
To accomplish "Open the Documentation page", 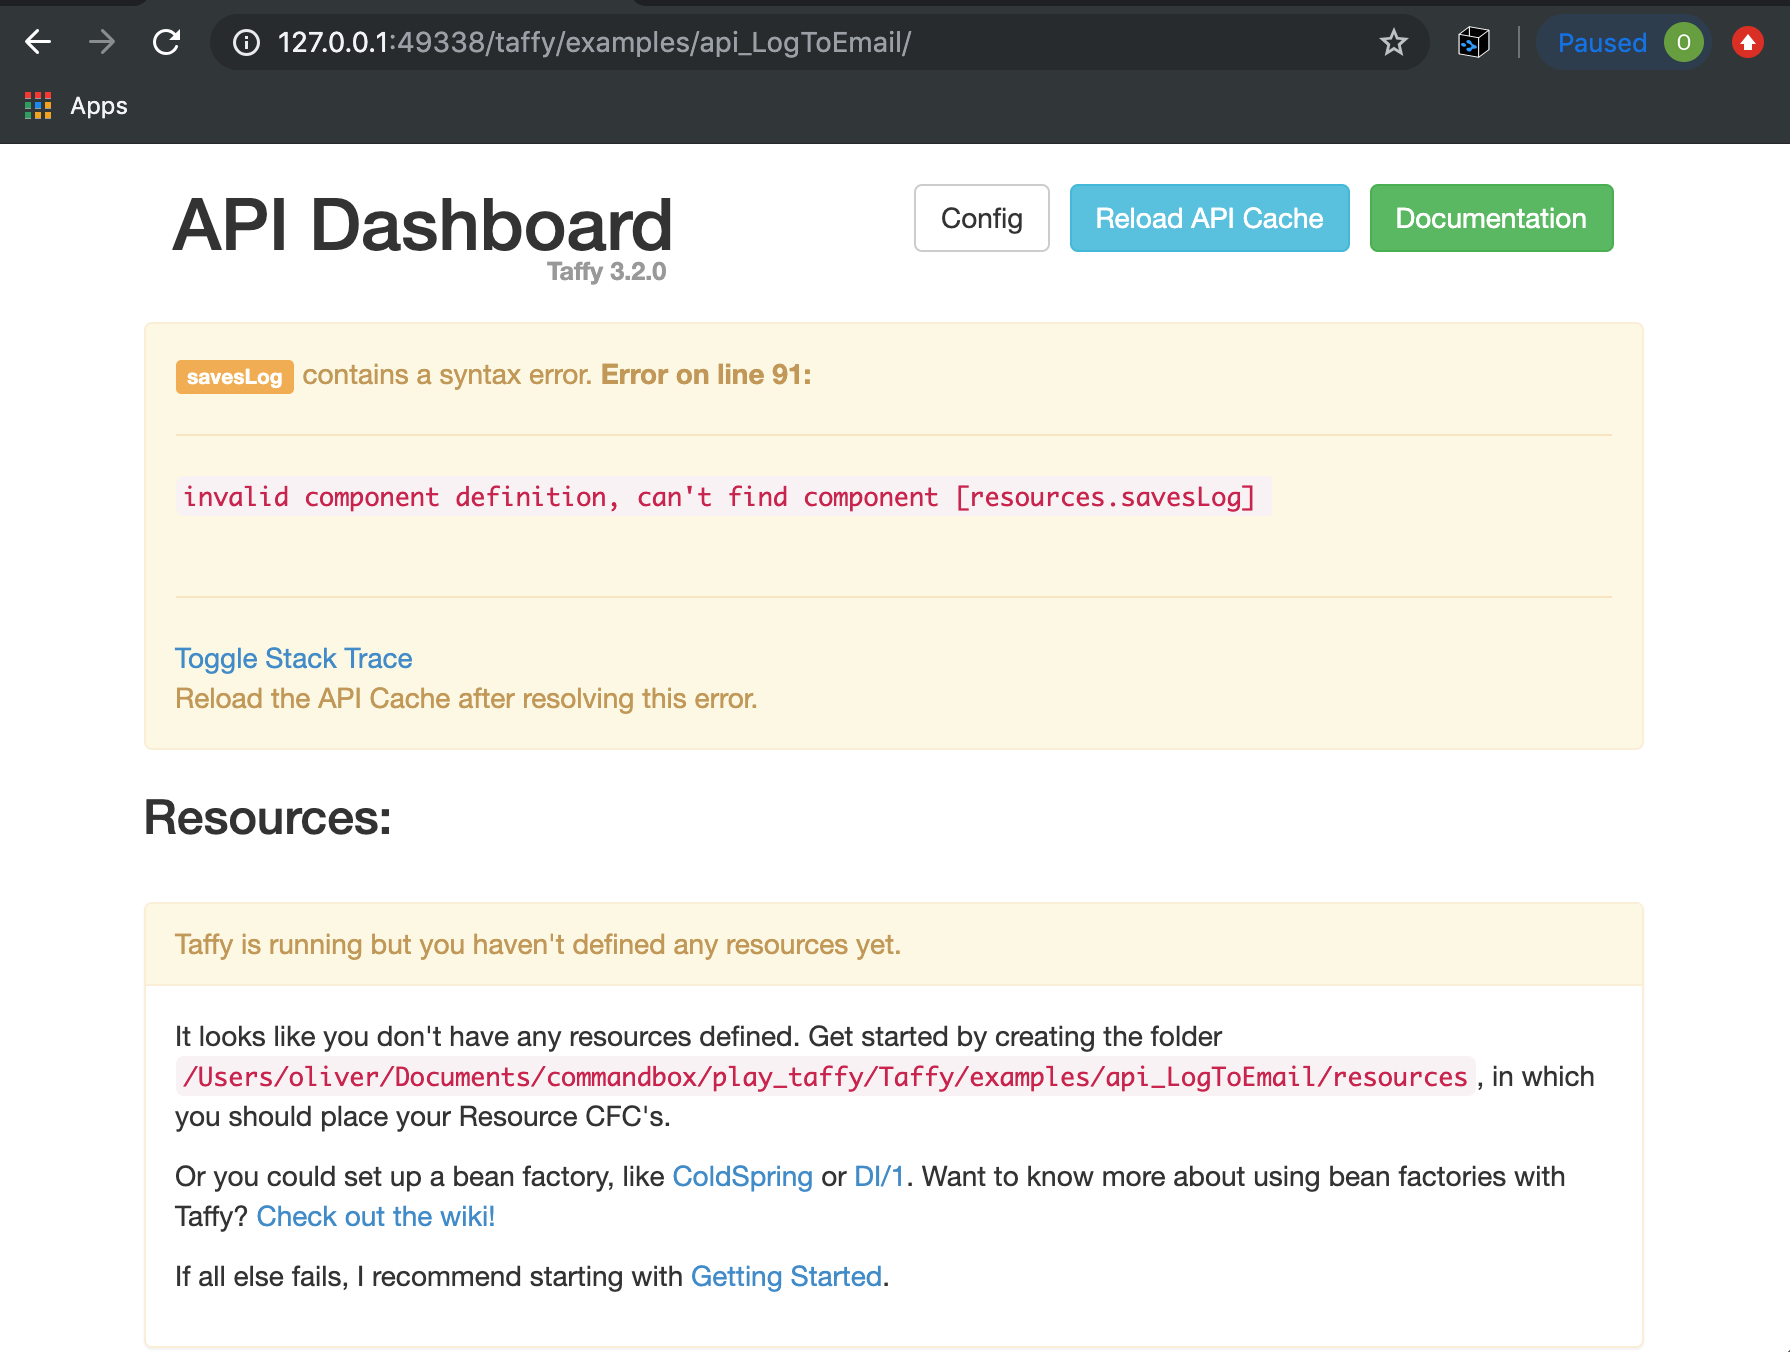I will (x=1491, y=218).
